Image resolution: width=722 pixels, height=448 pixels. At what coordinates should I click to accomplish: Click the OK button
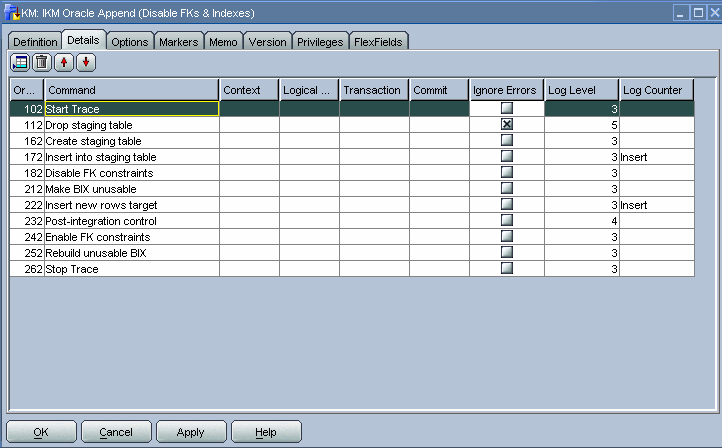tap(41, 432)
